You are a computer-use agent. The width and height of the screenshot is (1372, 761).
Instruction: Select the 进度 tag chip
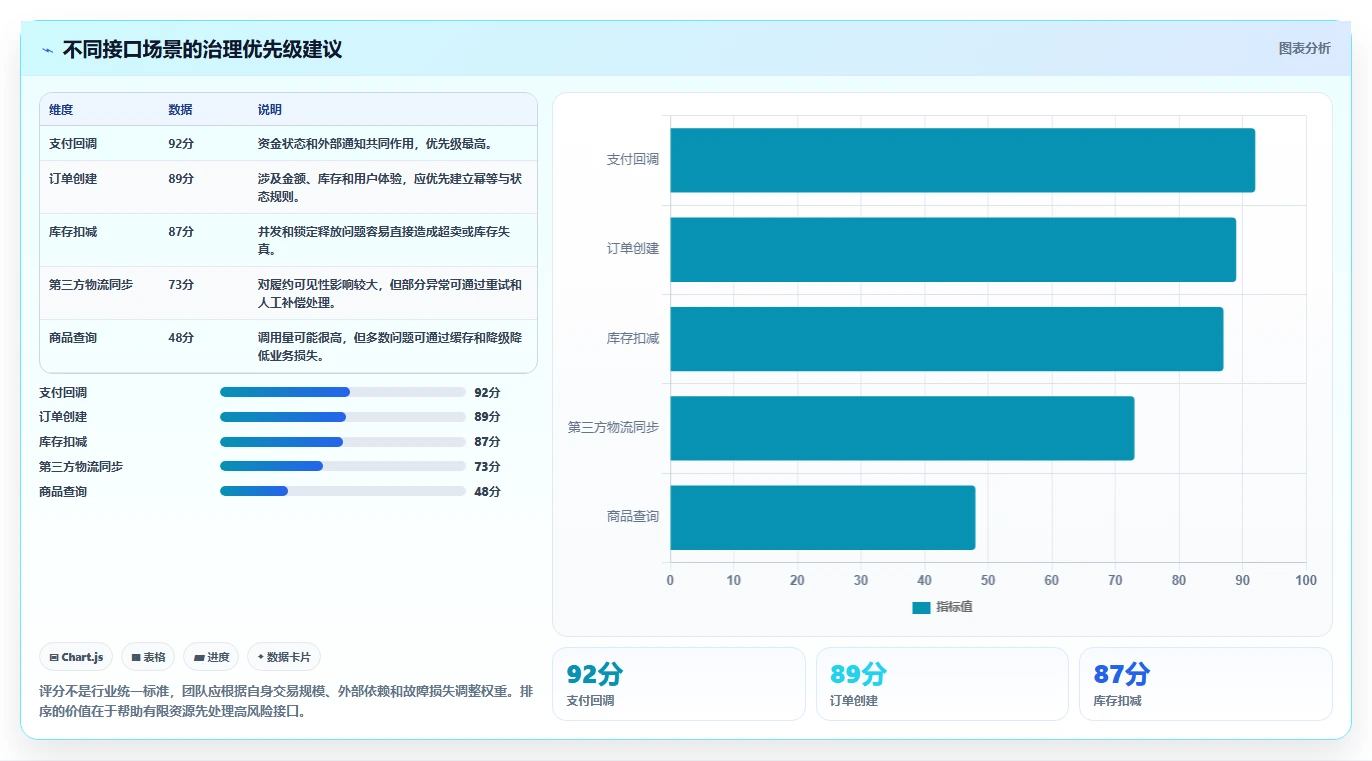(211, 657)
